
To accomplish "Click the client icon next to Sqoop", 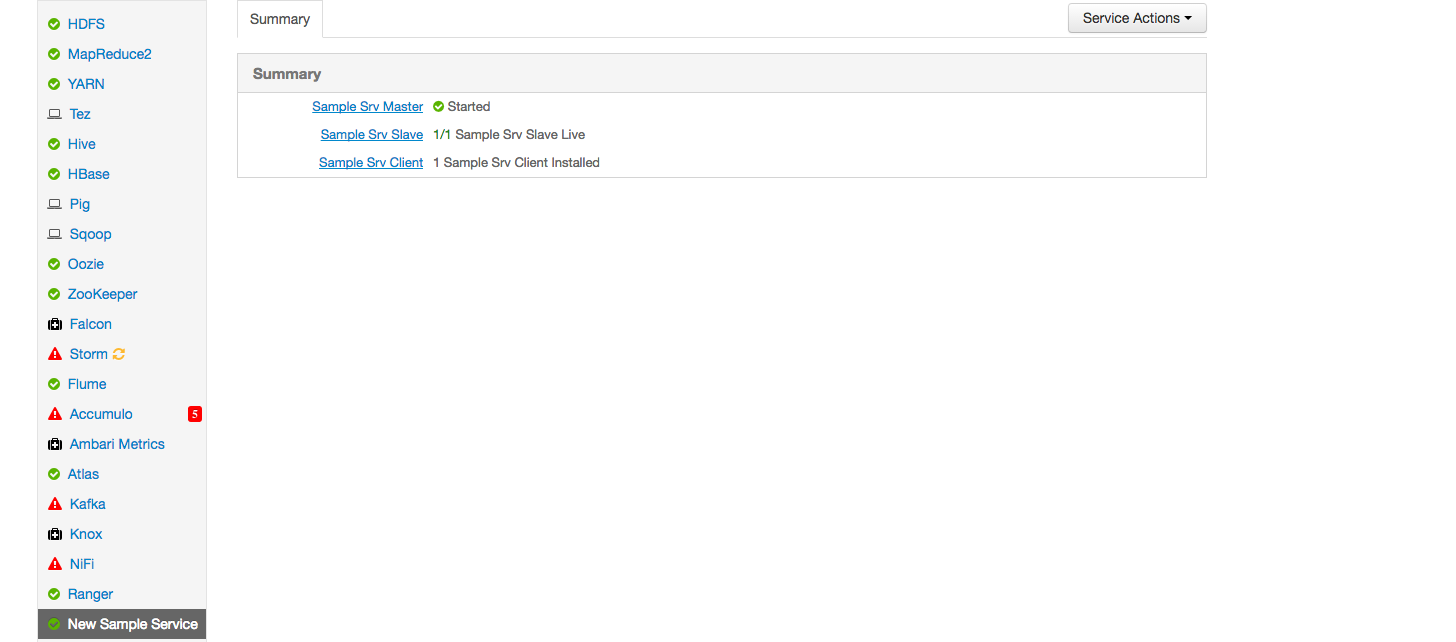I will pos(54,234).
